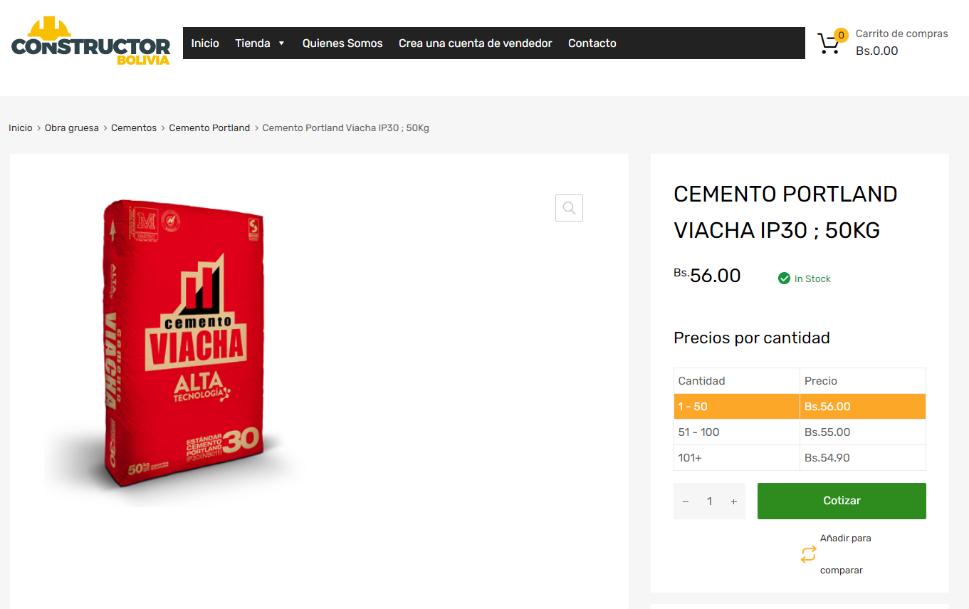Click the magnifier zoom icon on product image
The height and width of the screenshot is (609, 969).
pos(569,208)
